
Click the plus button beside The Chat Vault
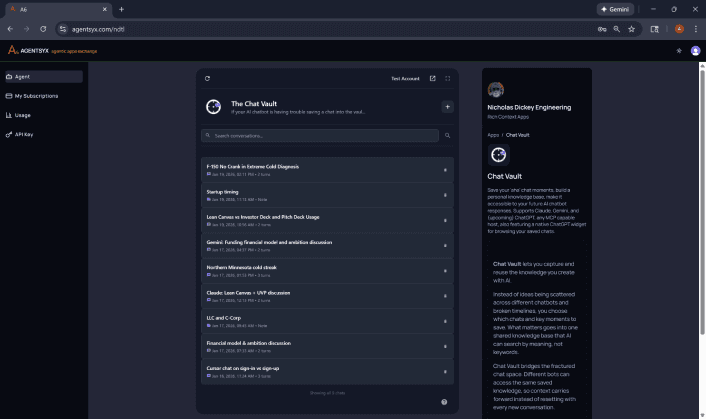coord(447,107)
